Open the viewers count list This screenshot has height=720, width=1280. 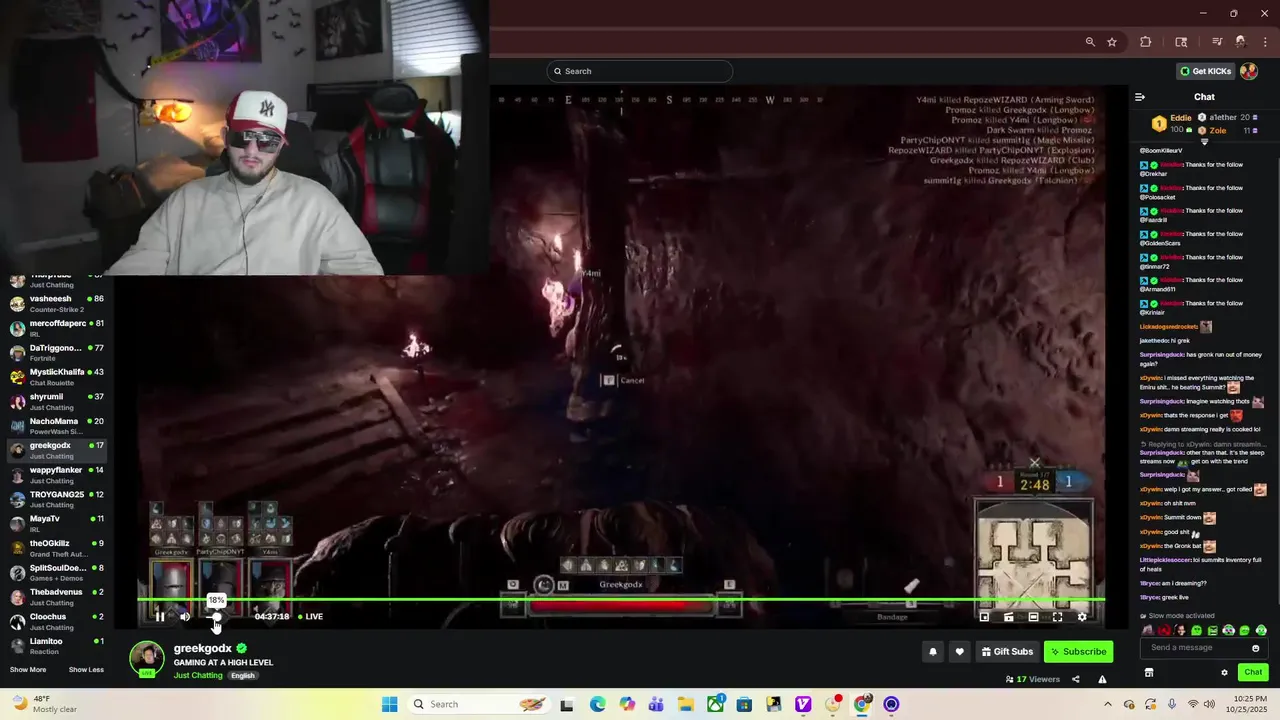pos(1033,679)
